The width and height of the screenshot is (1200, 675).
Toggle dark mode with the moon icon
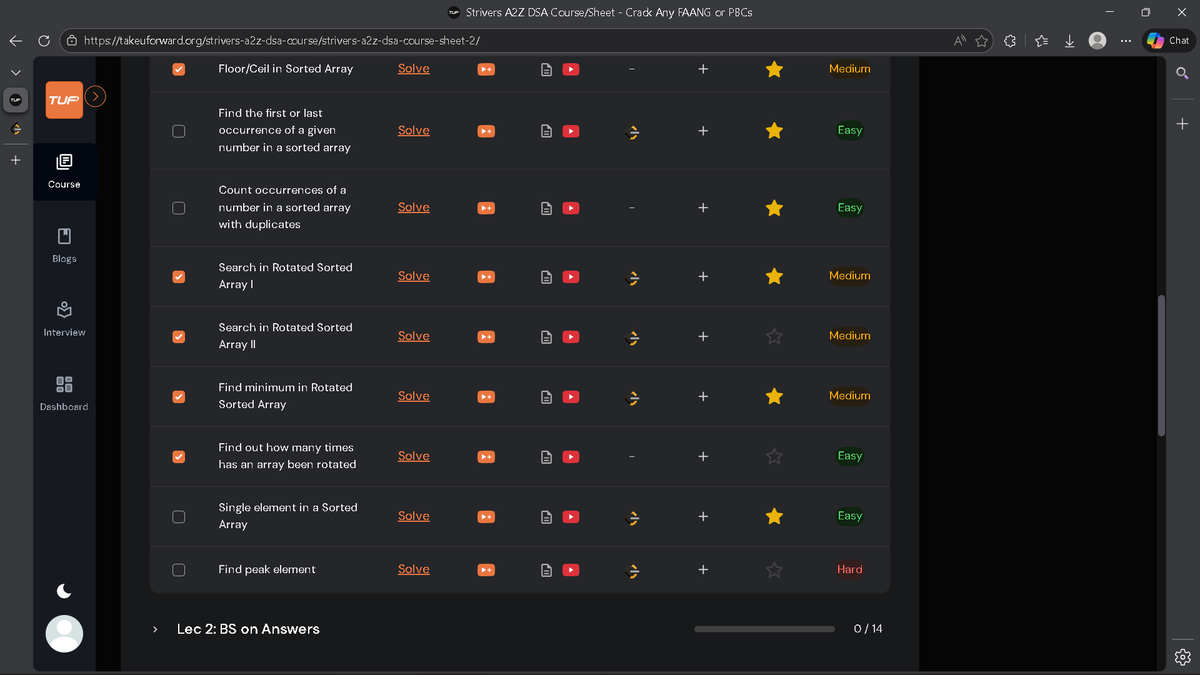tap(63, 591)
